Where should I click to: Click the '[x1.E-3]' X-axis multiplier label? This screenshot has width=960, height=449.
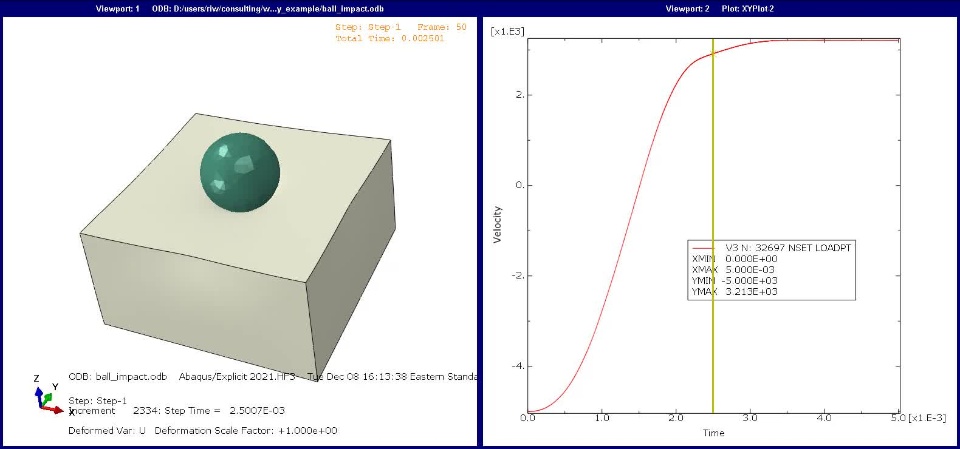[x=927, y=418]
